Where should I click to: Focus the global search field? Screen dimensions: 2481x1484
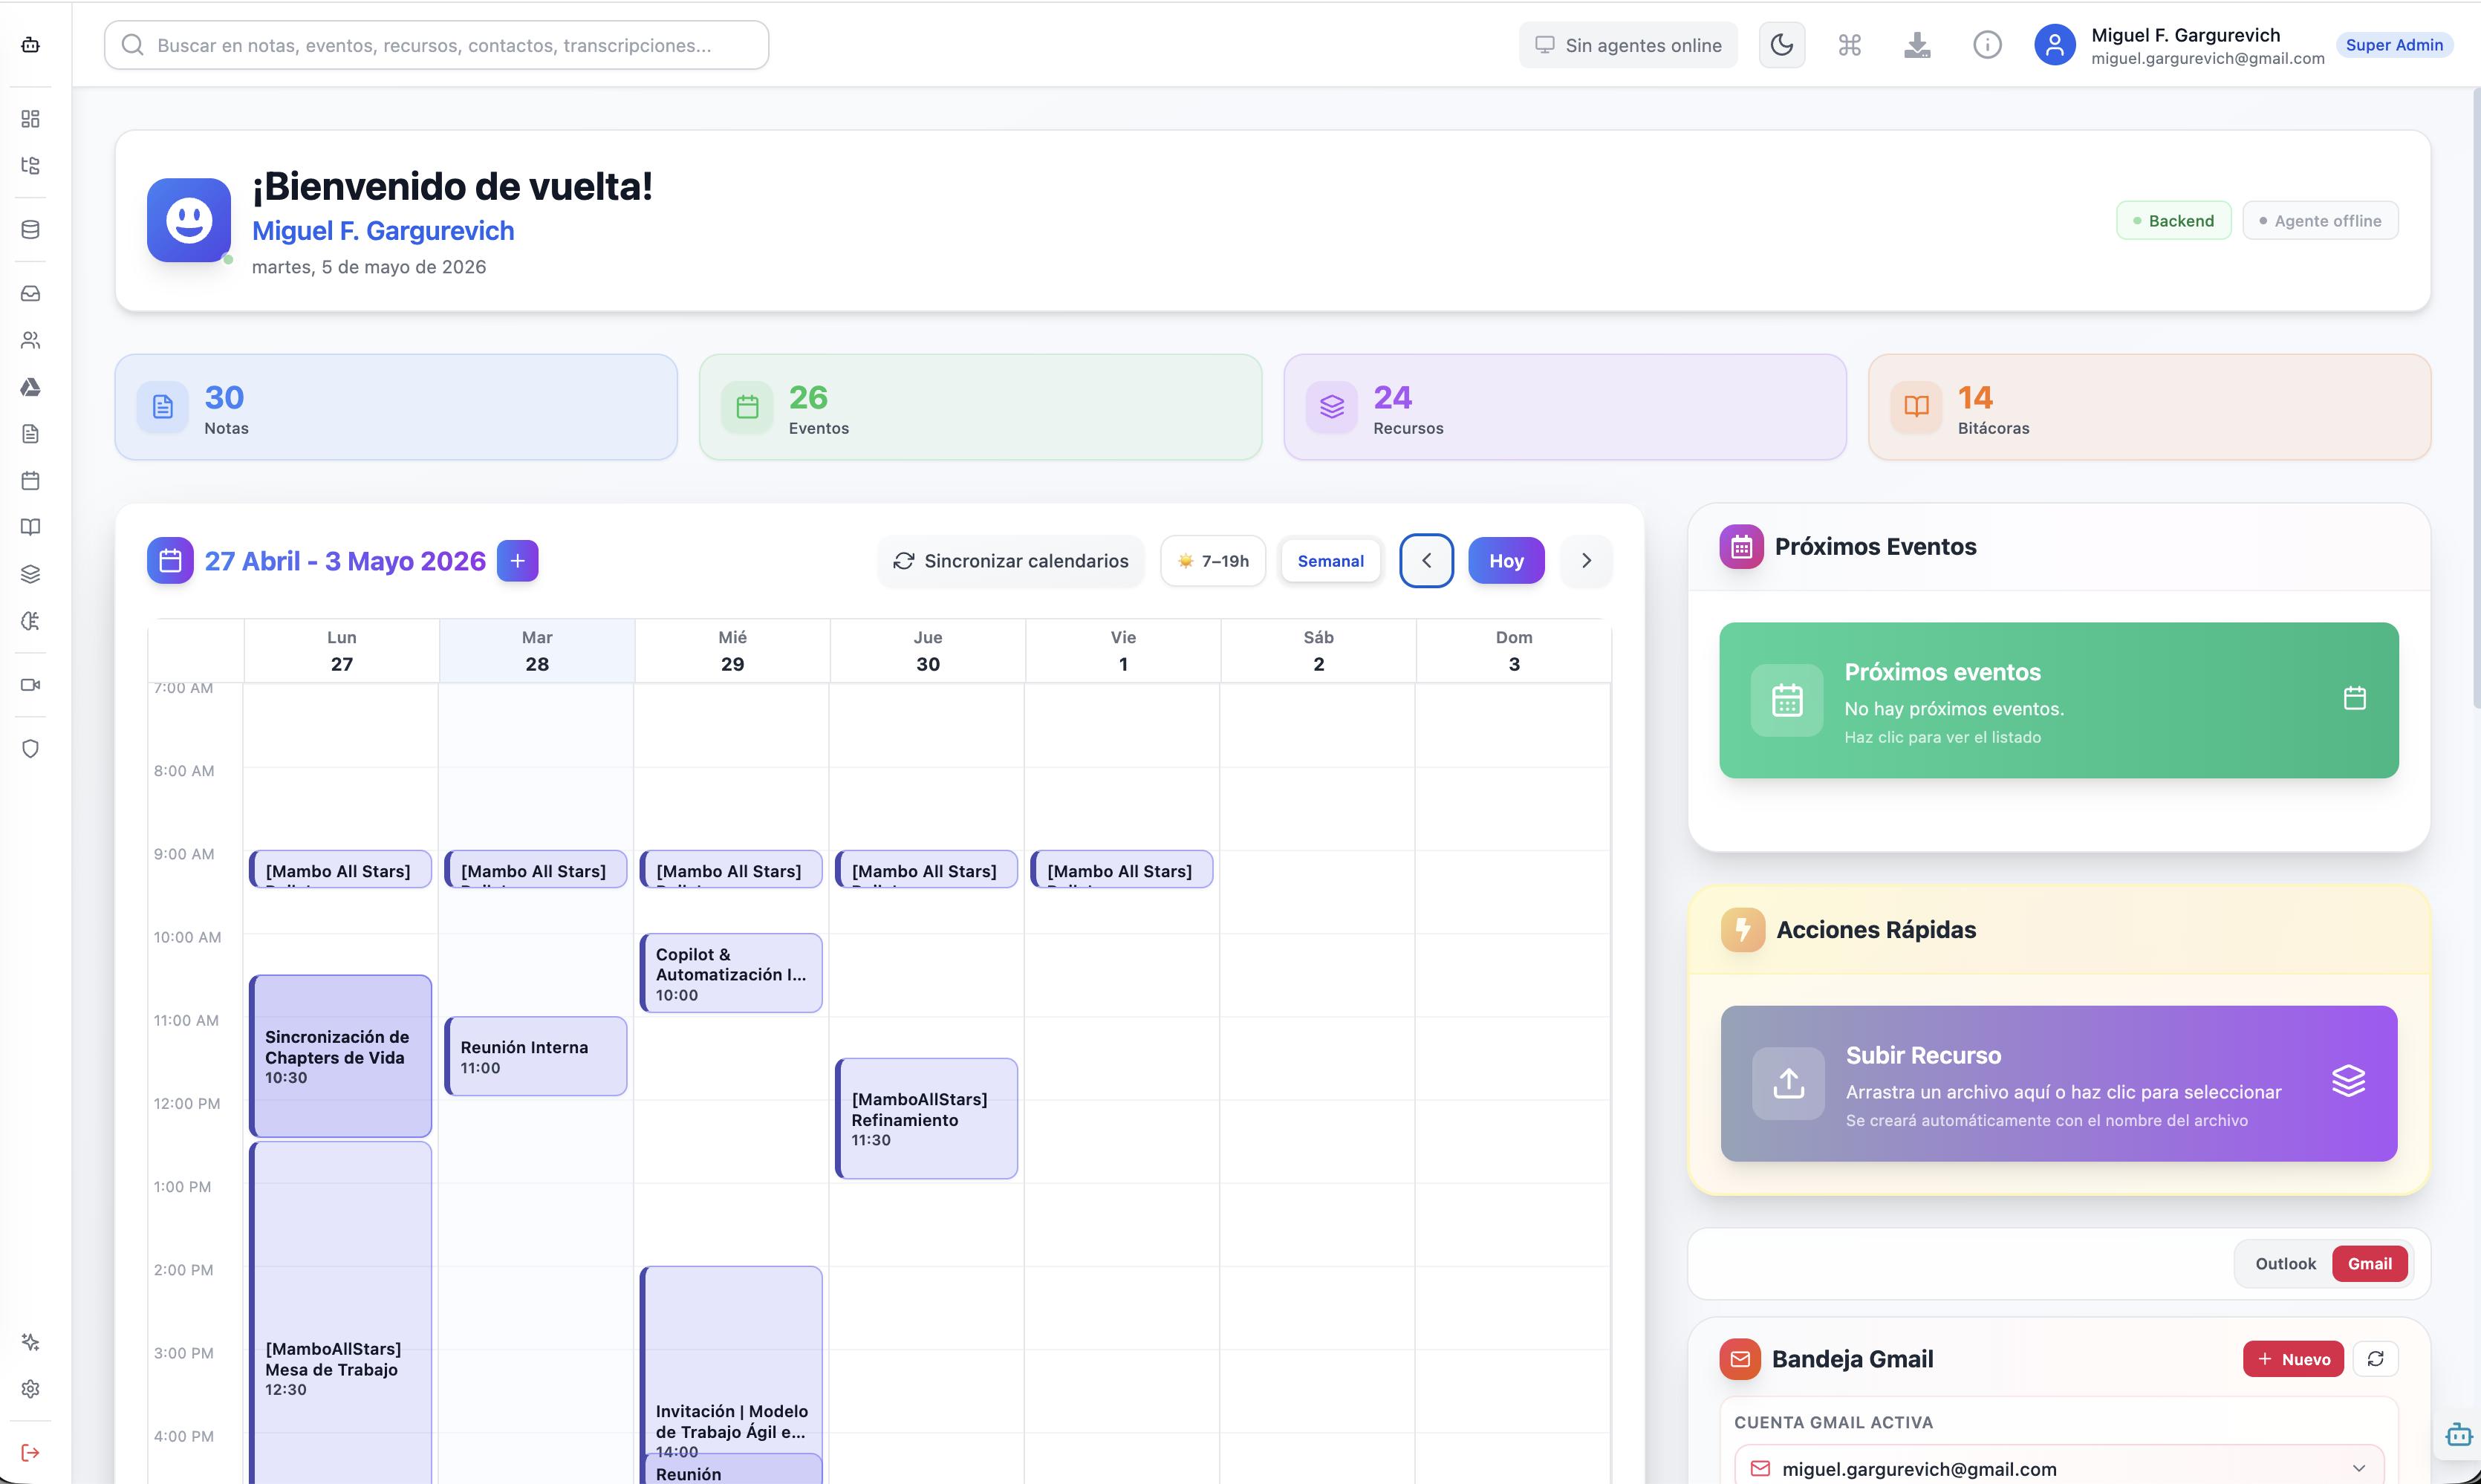[x=436, y=45]
